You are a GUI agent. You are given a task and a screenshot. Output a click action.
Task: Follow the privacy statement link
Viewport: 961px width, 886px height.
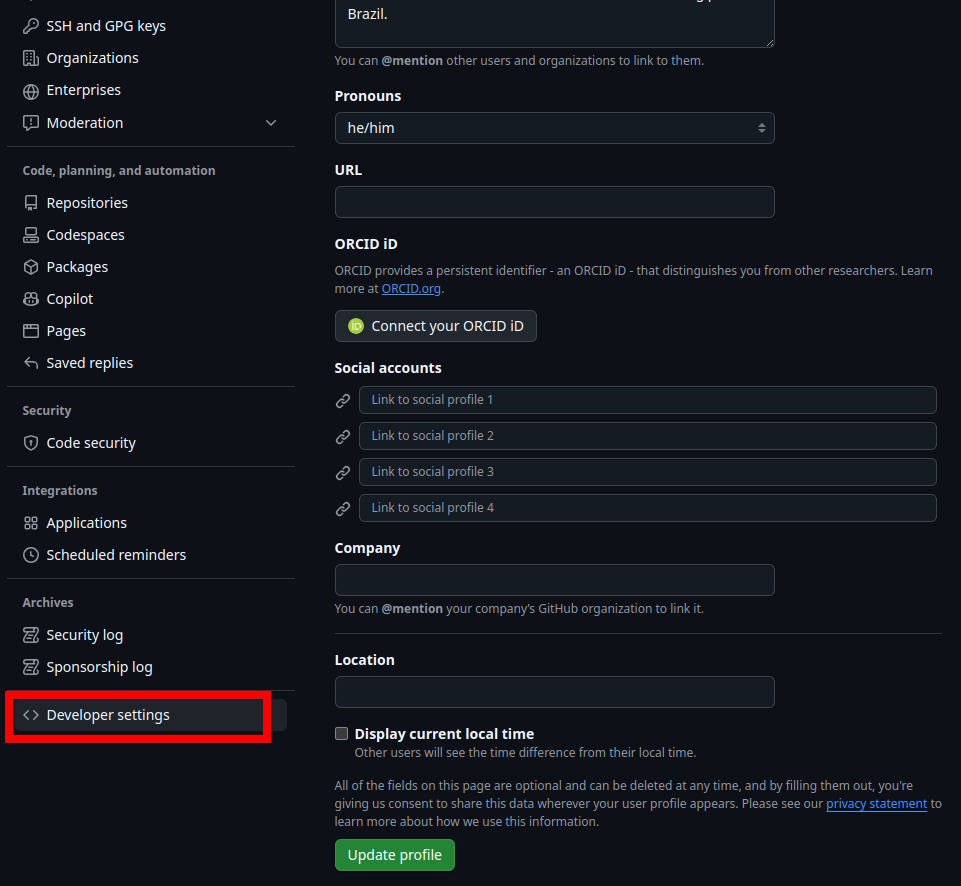pos(876,804)
